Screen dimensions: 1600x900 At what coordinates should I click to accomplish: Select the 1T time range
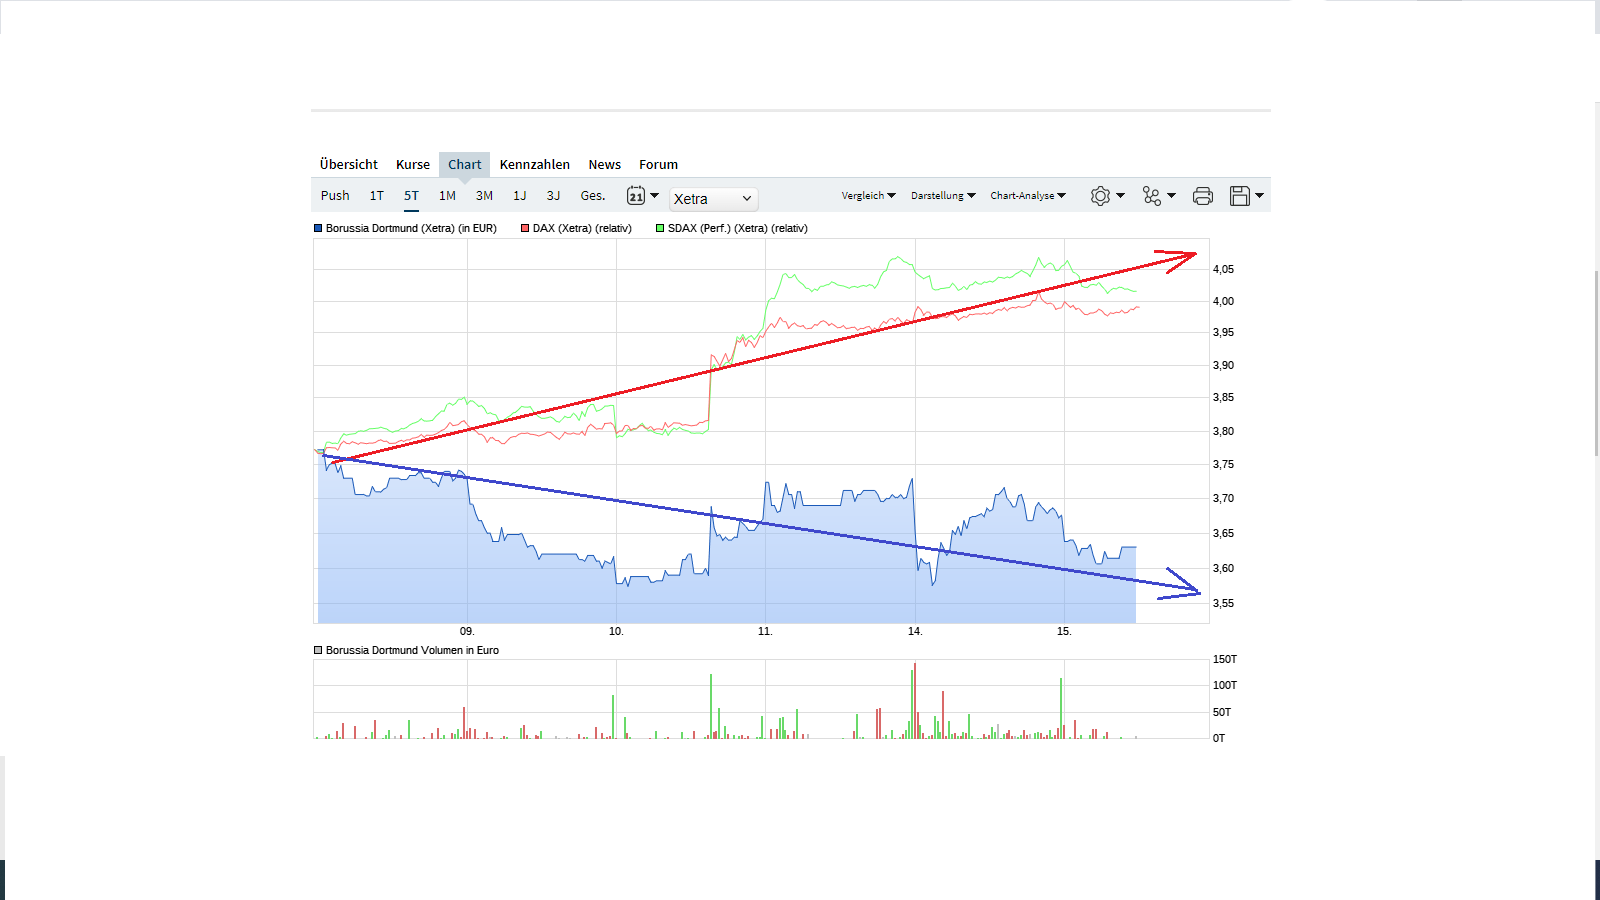[377, 196]
